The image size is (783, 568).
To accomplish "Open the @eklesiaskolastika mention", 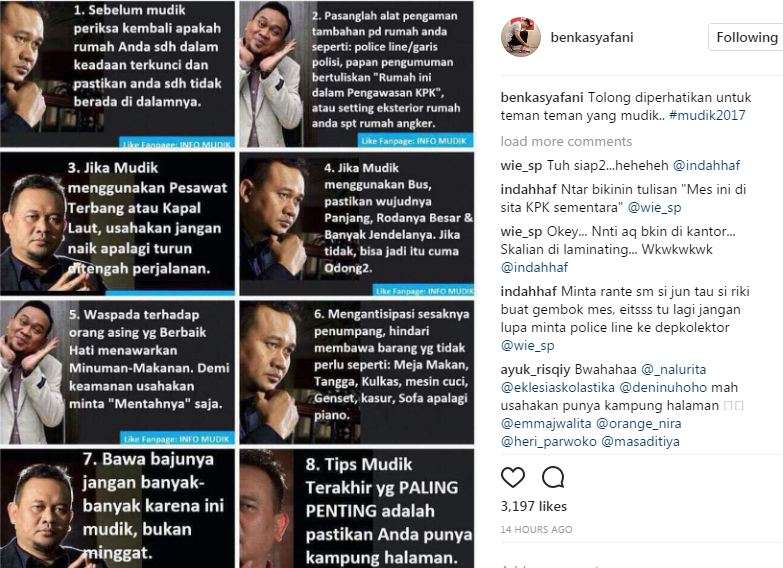I will click(x=557, y=387).
